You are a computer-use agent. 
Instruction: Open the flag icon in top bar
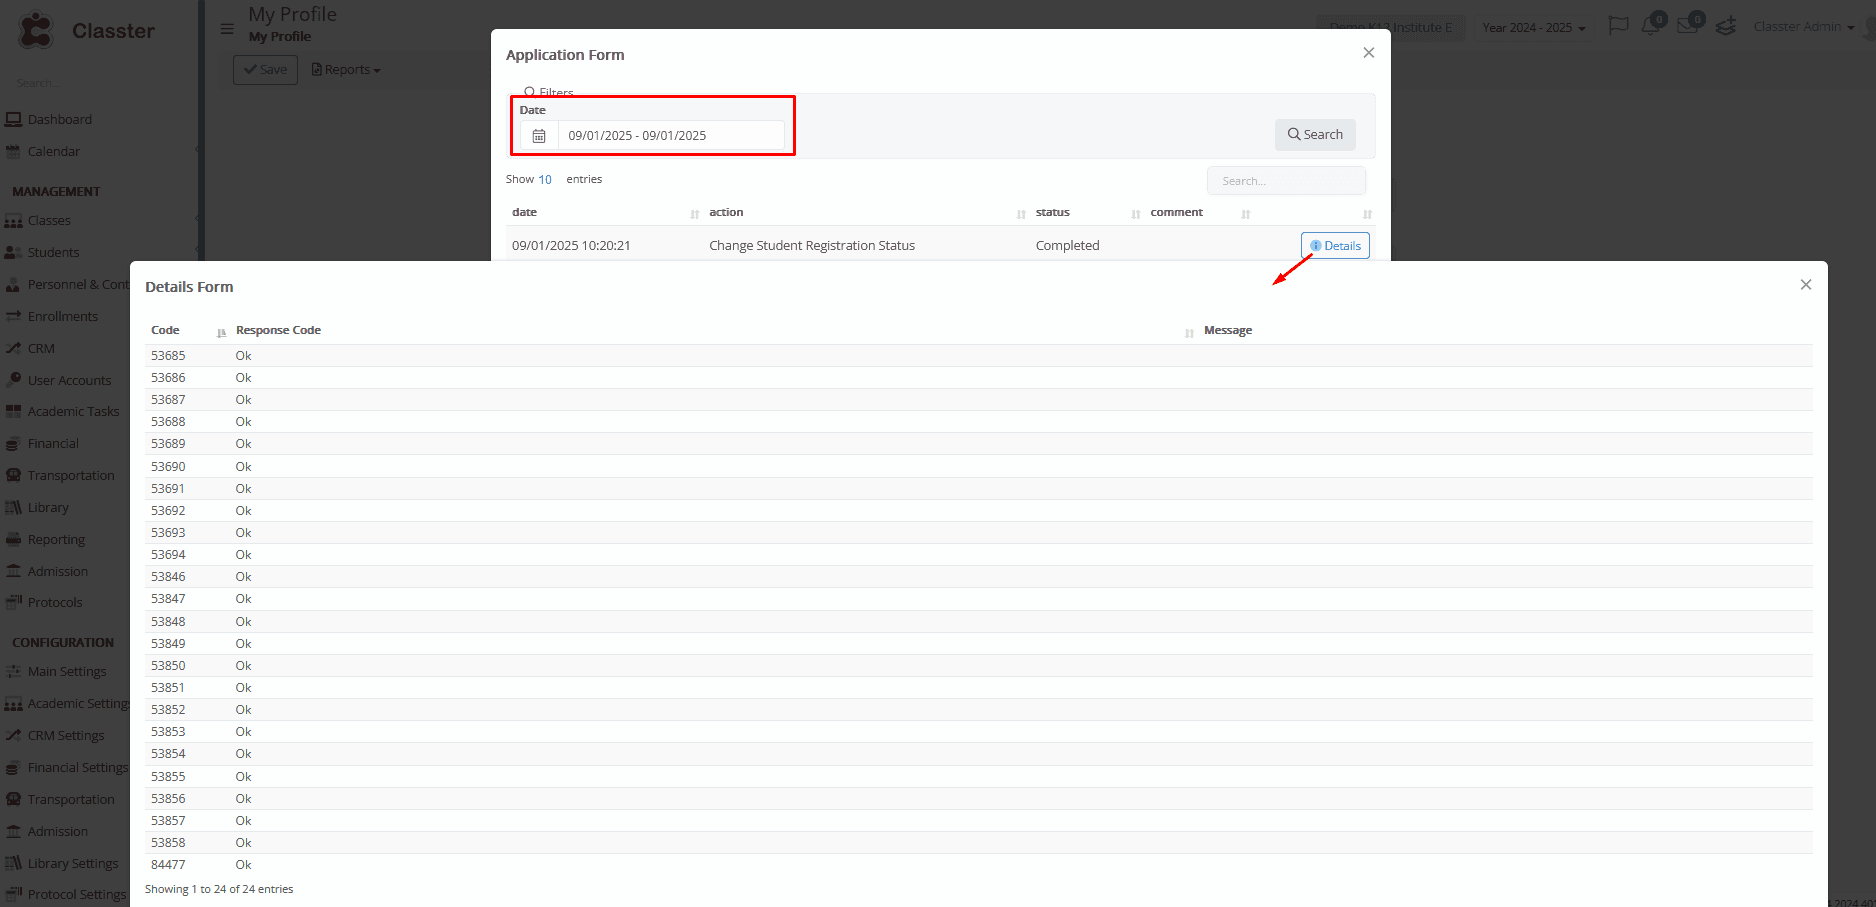tap(1618, 26)
